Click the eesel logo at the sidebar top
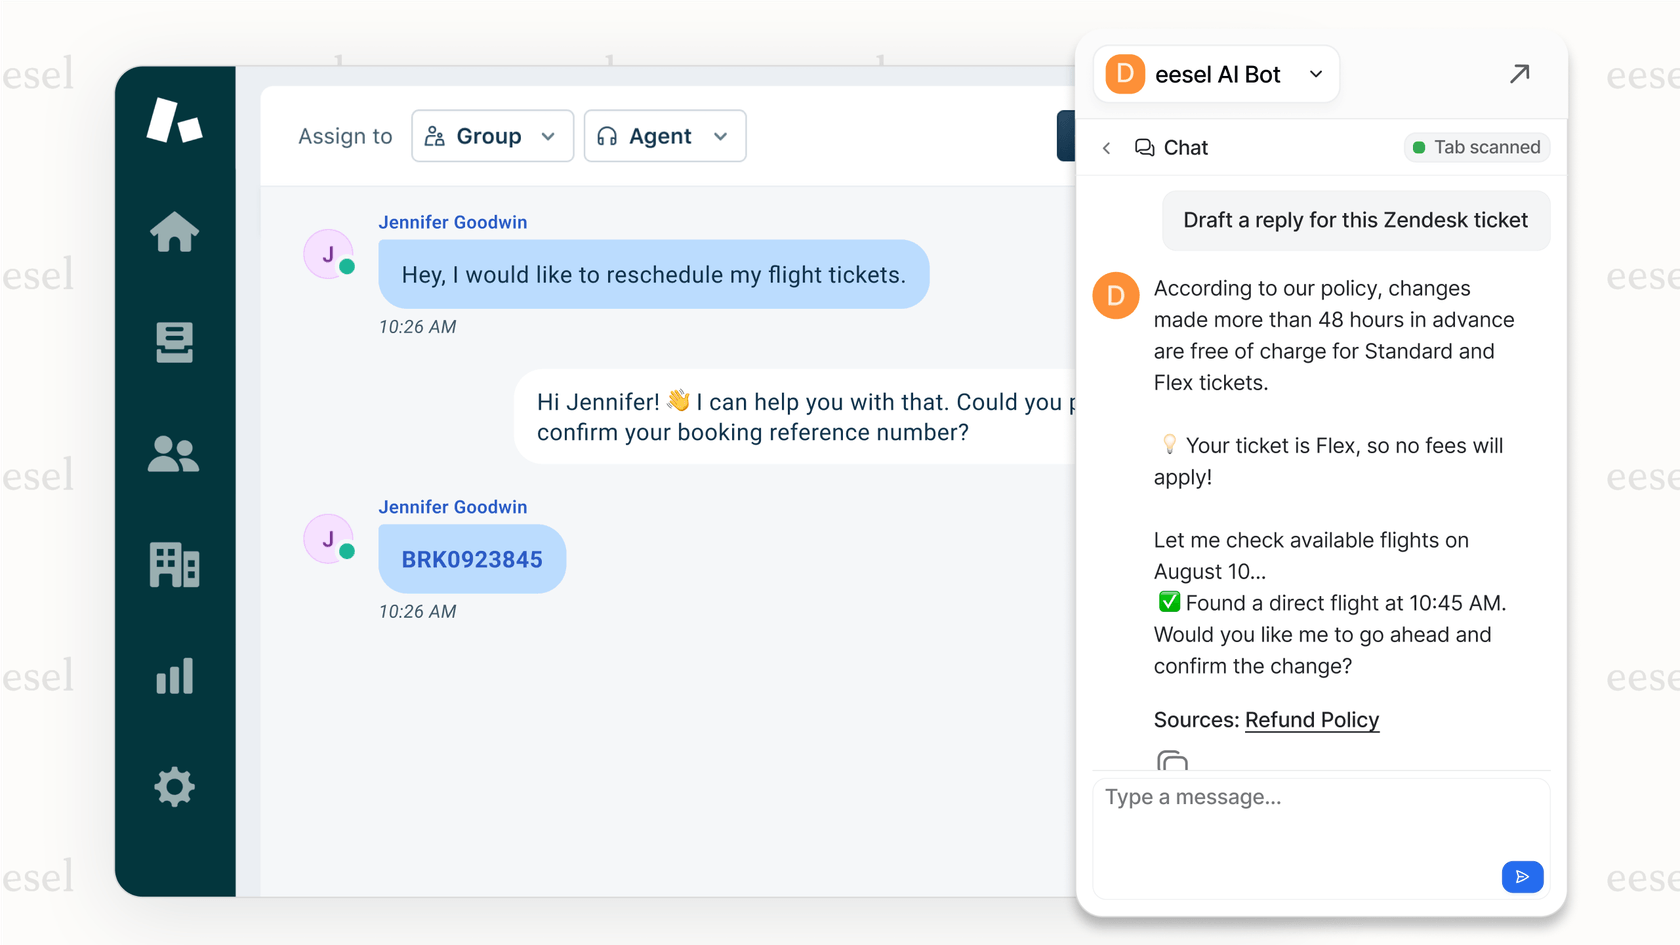This screenshot has width=1680, height=945. pos(175,120)
